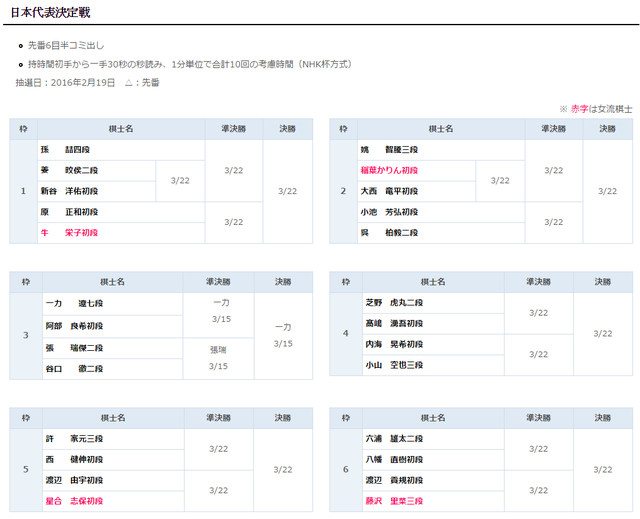The height and width of the screenshot is (519, 640).
Task: Click 張瑞 3/15 semifinal result cell
Action: tap(218, 358)
